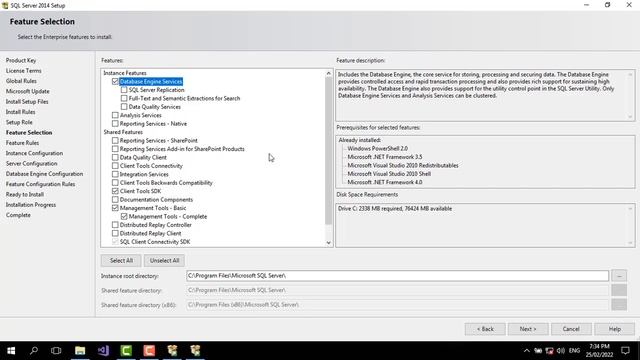The image size is (640, 360).
Task: Go to previous step with Back
Action: coord(485,329)
